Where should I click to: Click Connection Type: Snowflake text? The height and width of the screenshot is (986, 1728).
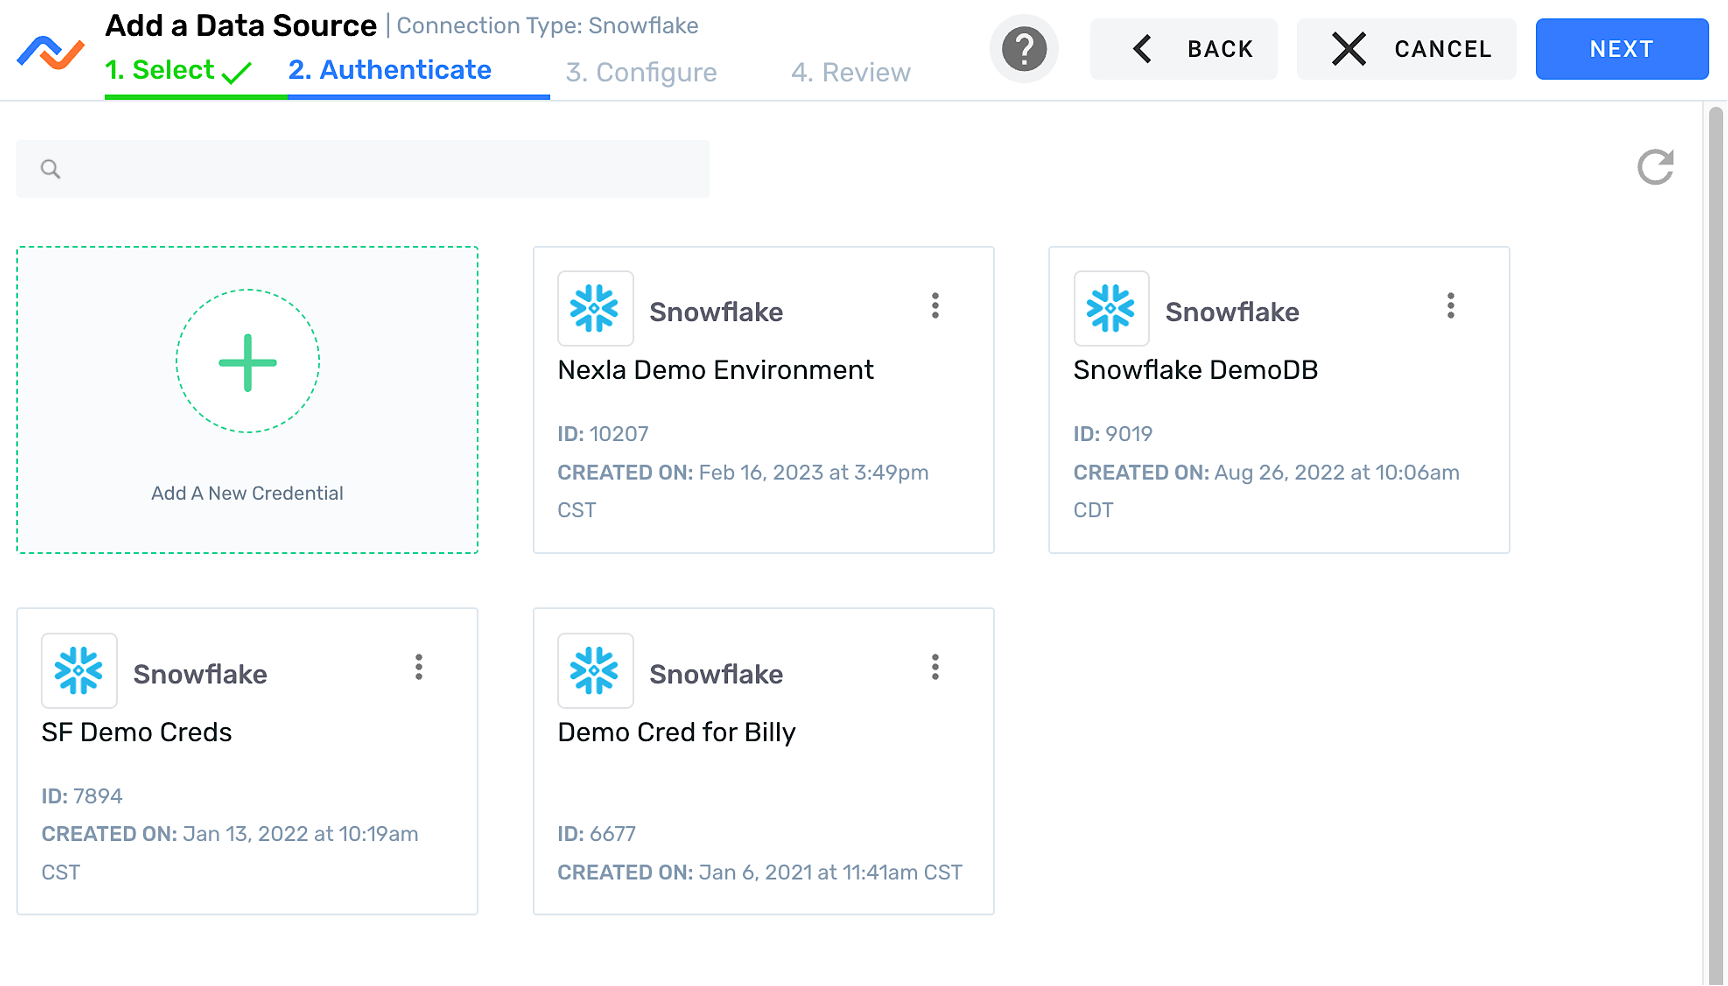[547, 26]
